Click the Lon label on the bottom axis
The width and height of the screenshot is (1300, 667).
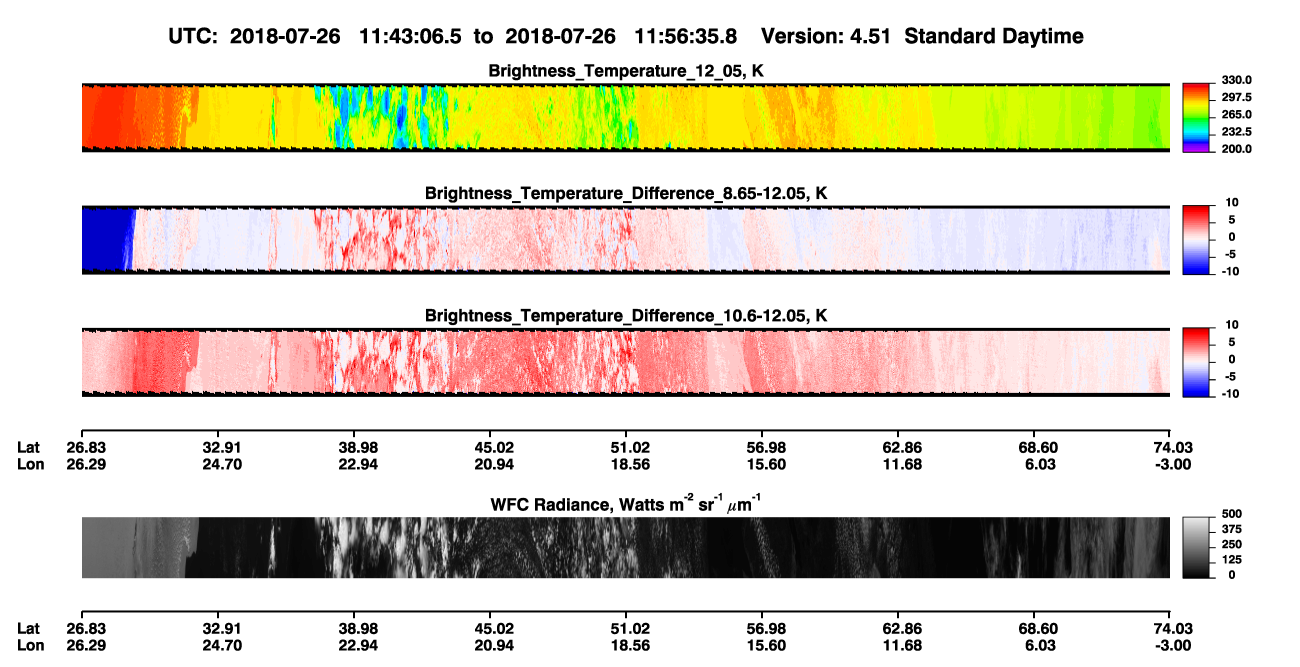[29, 646]
